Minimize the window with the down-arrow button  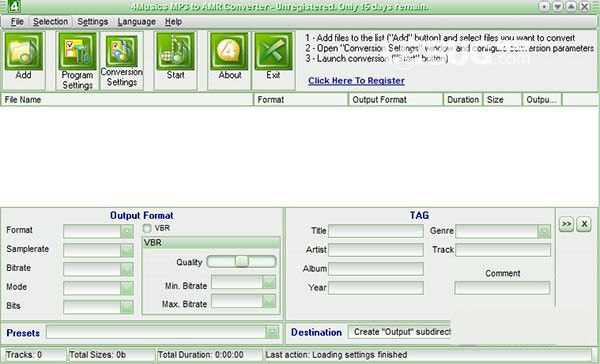pyautogui.click(x=558, y=7)
